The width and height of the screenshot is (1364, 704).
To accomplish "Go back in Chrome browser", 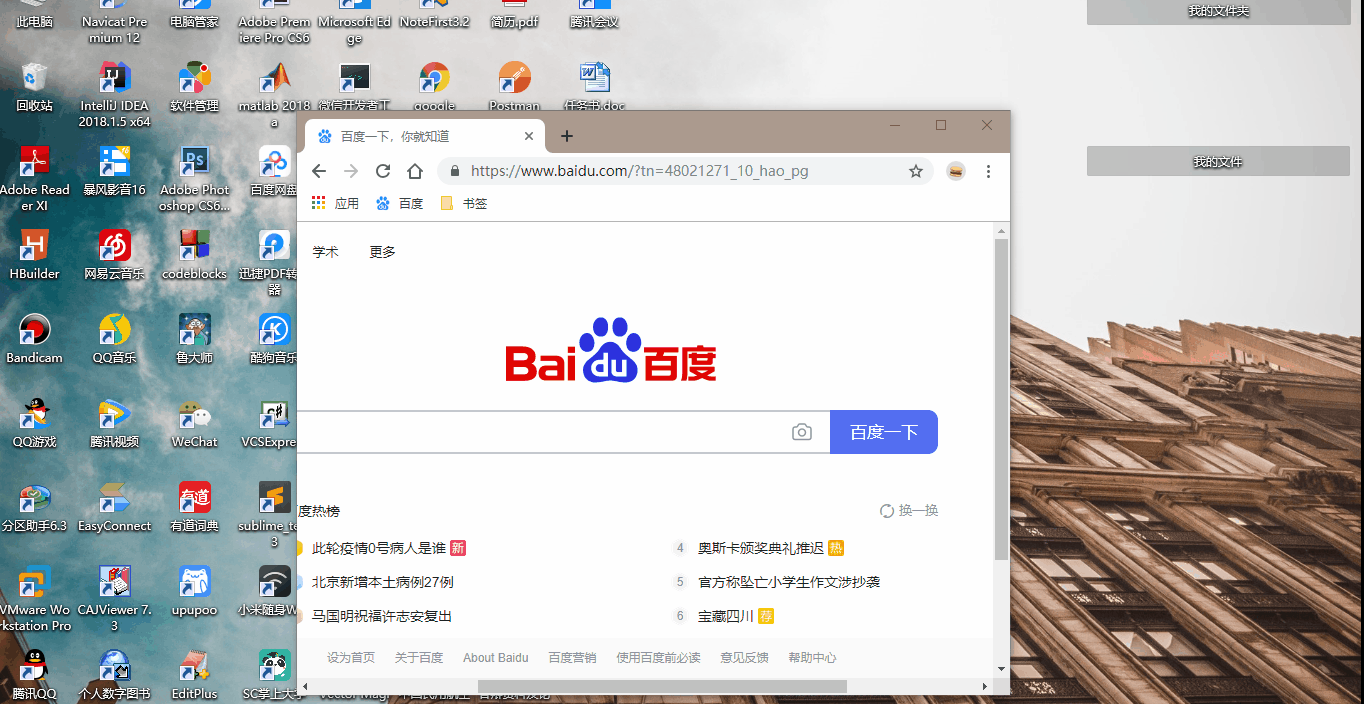I will 319,171.
